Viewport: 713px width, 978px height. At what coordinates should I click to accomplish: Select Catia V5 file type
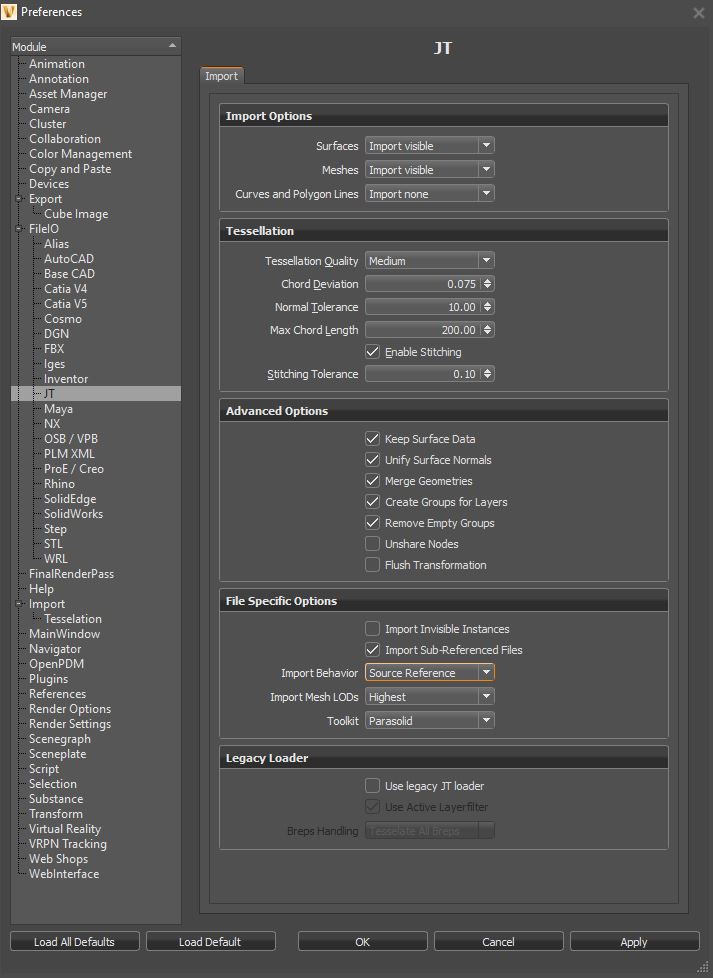pyautogui.click(x=65, y=304)
